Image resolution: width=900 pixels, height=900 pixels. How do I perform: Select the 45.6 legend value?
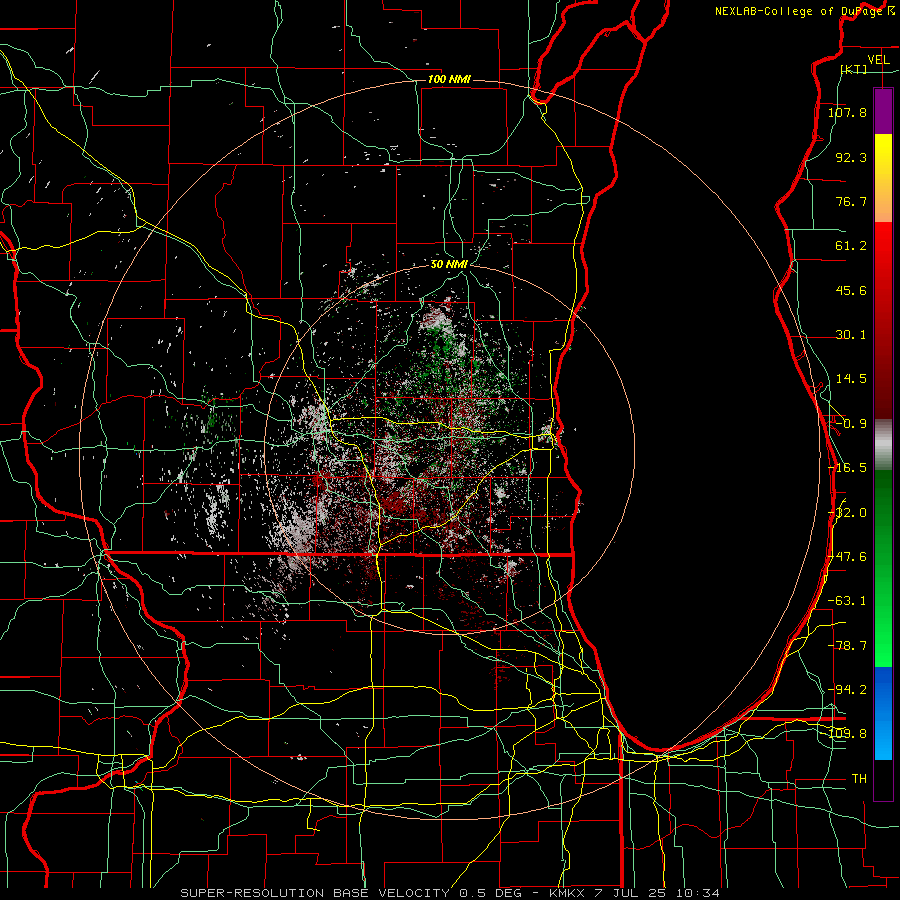851,290
